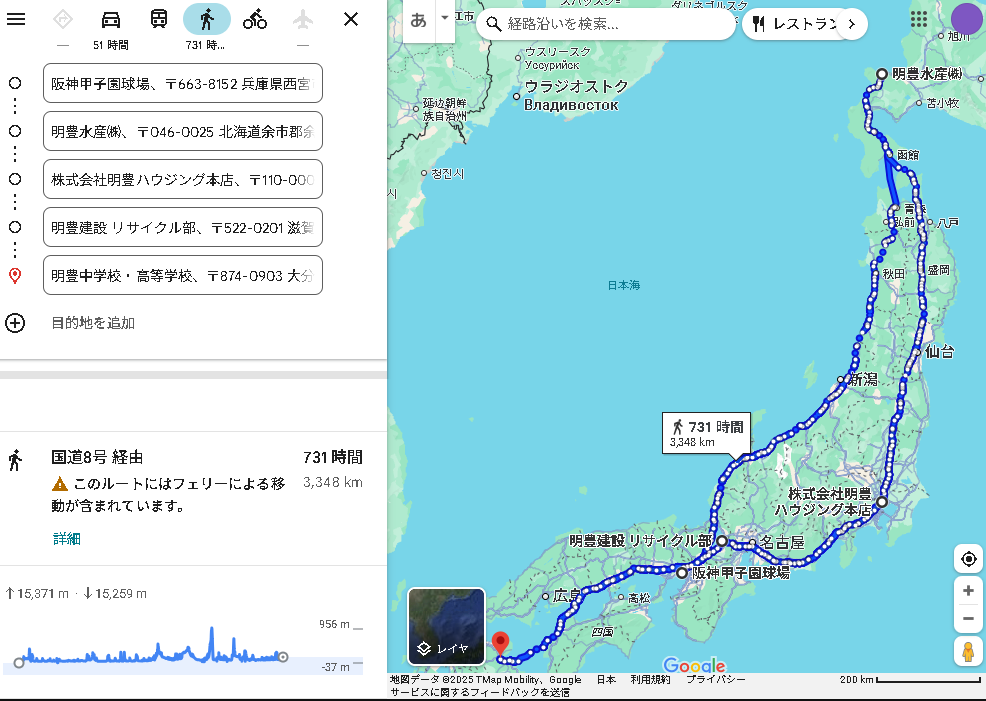The image size is (986, 701).
Task: Click the 3,348 km distance text in the route summary
Action: point(333,482)
